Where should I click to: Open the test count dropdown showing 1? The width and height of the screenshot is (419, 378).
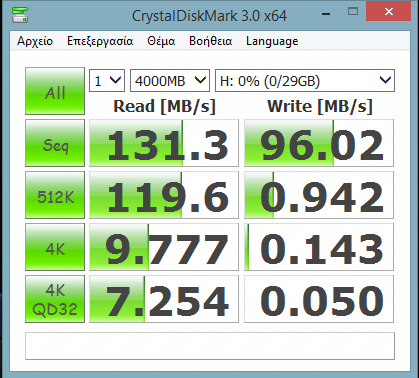click(107, 80)
